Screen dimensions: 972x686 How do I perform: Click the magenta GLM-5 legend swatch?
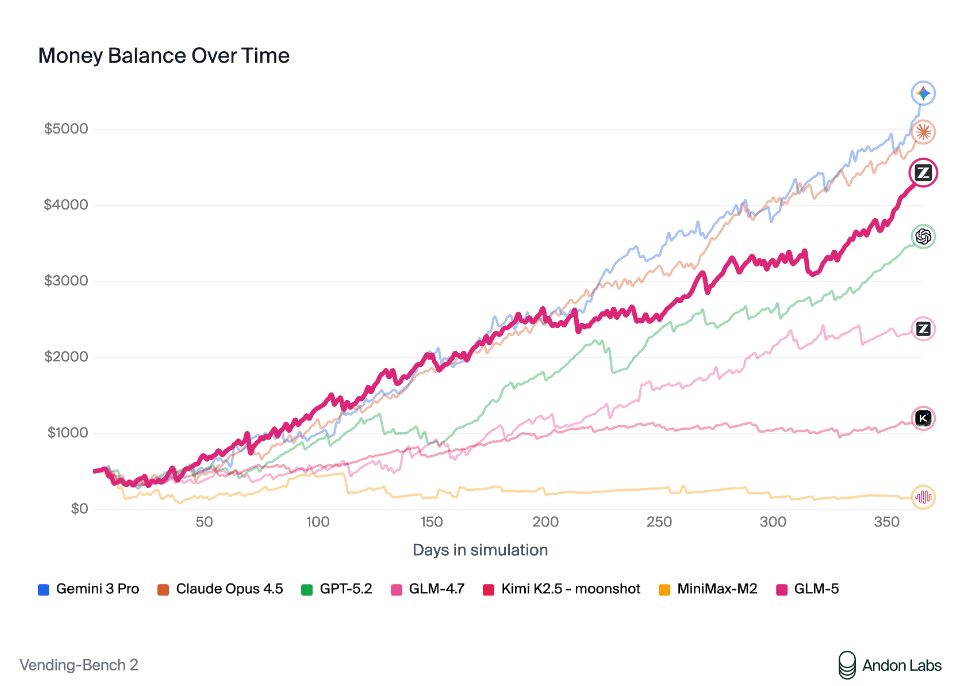pos(783,589)
